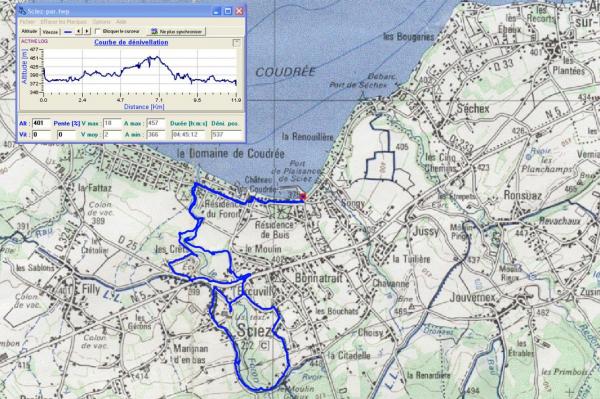
Task: Click the Ne plus synchroniser button
Action: (176, 32)
